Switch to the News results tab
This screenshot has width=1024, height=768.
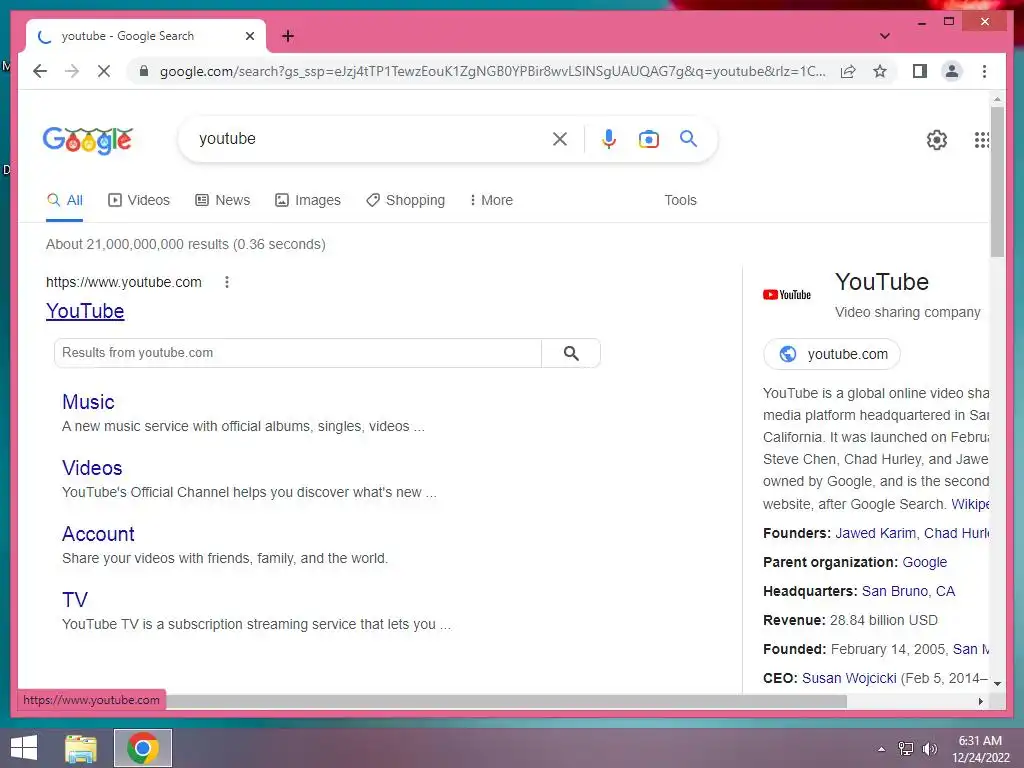coord(223,200)
